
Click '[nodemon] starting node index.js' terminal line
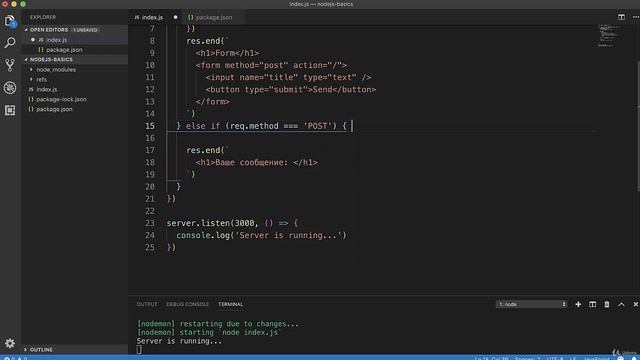[x=209, y=332]
